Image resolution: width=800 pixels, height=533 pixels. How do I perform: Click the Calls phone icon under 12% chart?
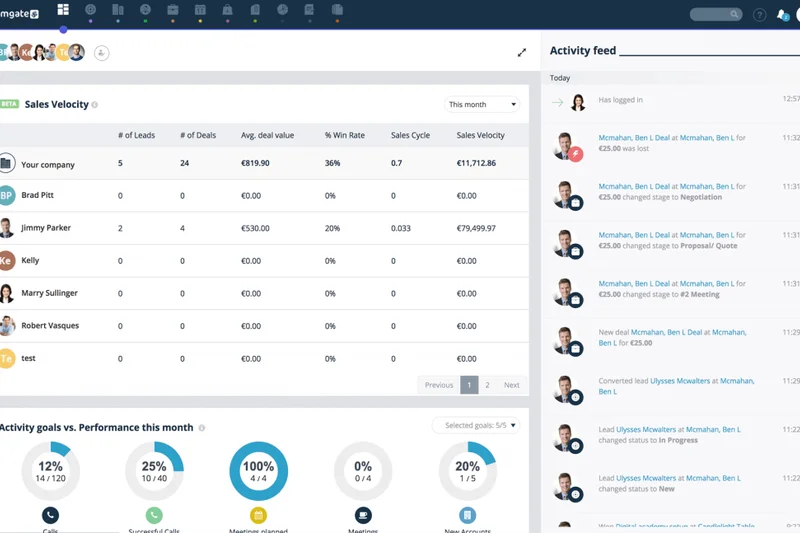click(50, 515)
